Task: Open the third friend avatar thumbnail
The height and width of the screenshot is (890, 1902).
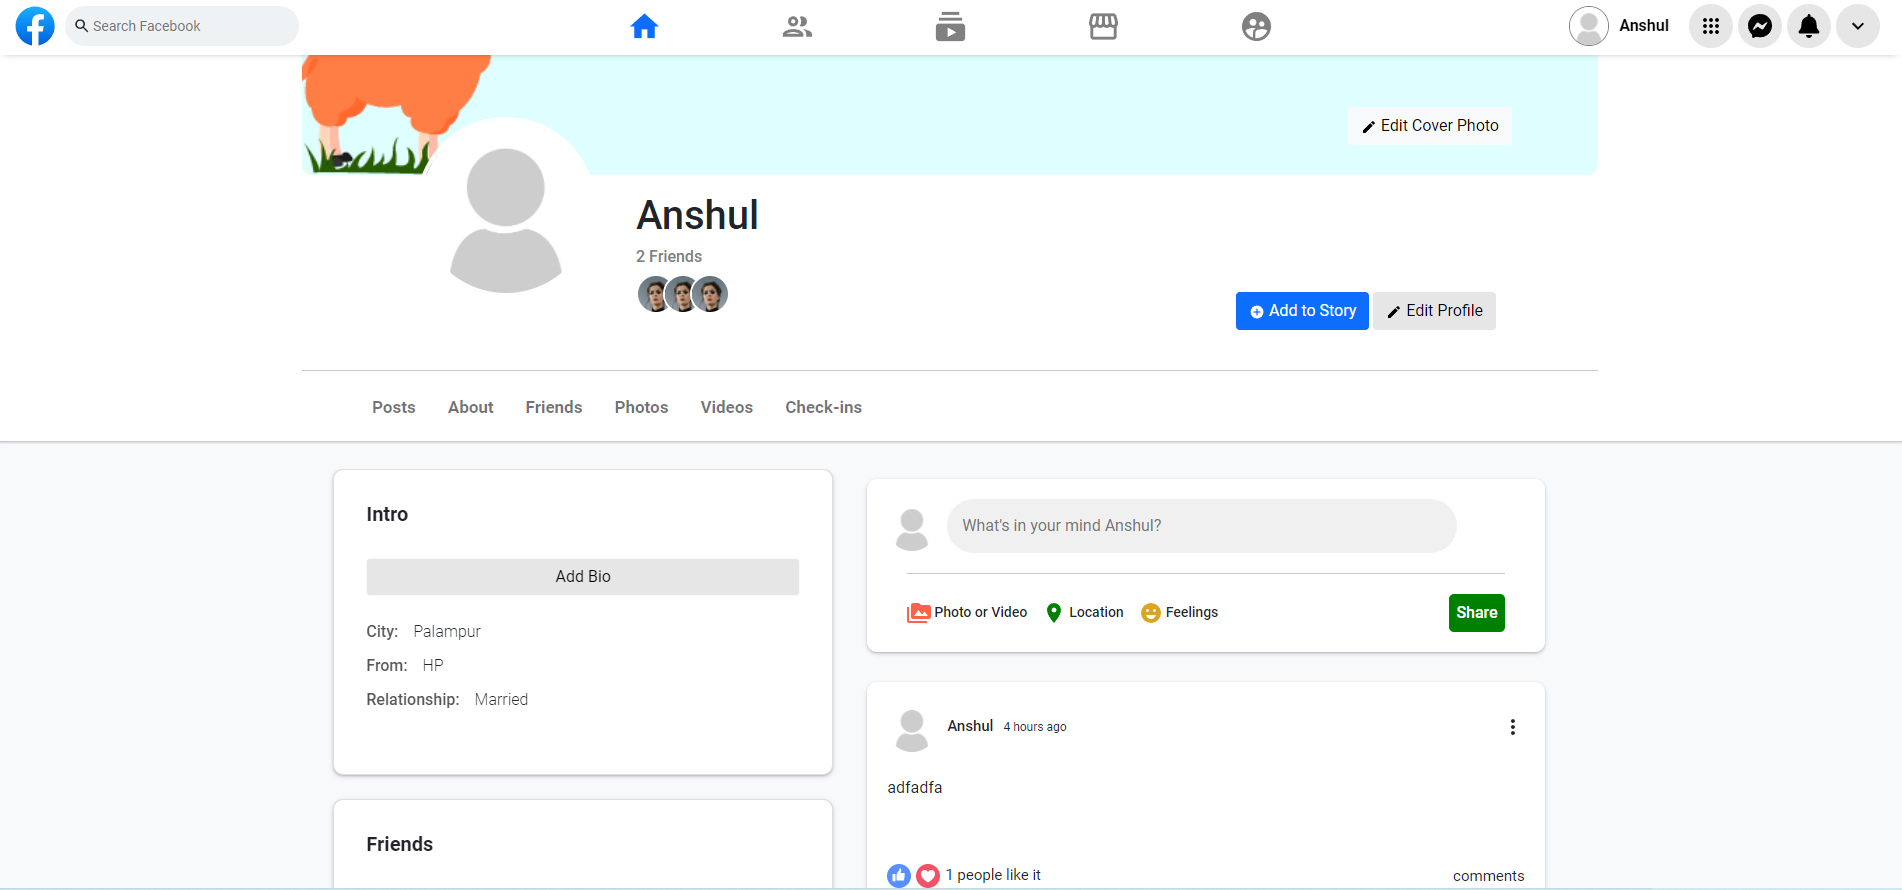Action: pyautogui.click(x=710, y=294)
